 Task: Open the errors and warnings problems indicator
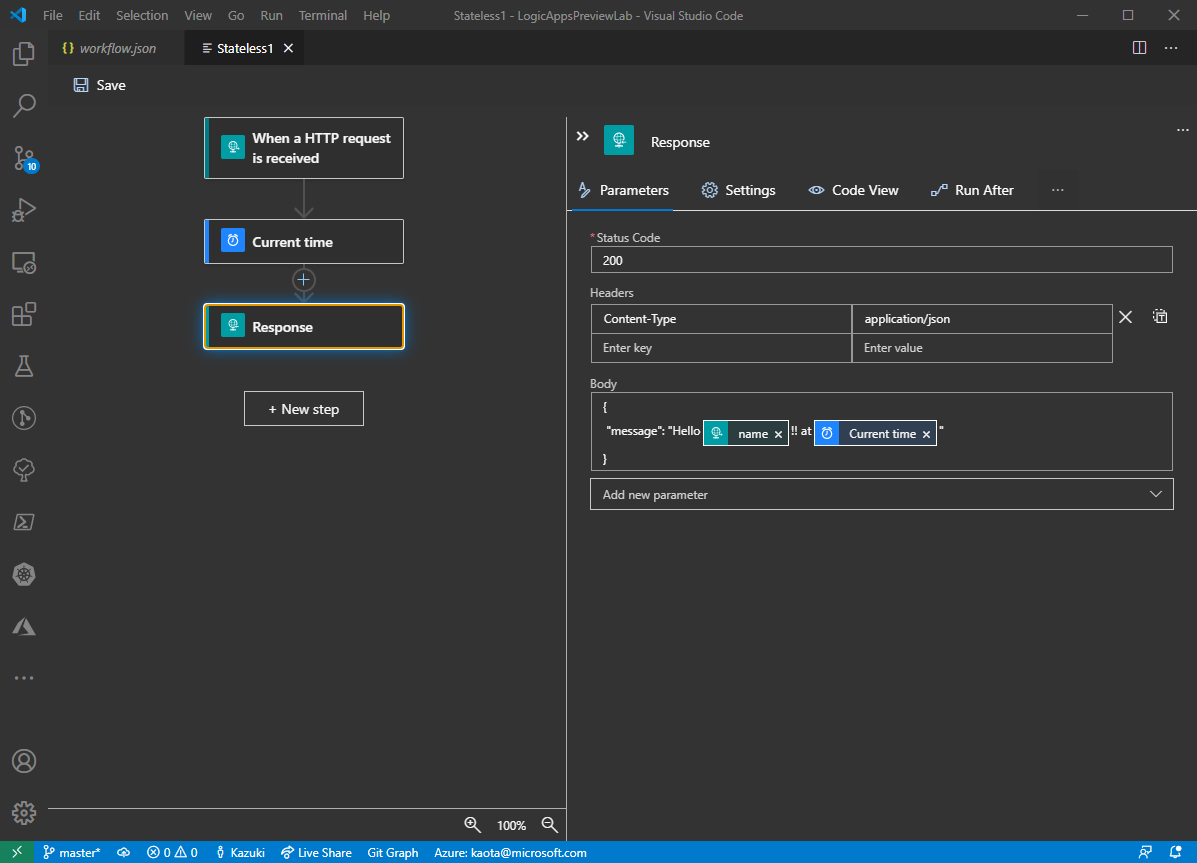(173, 852)
